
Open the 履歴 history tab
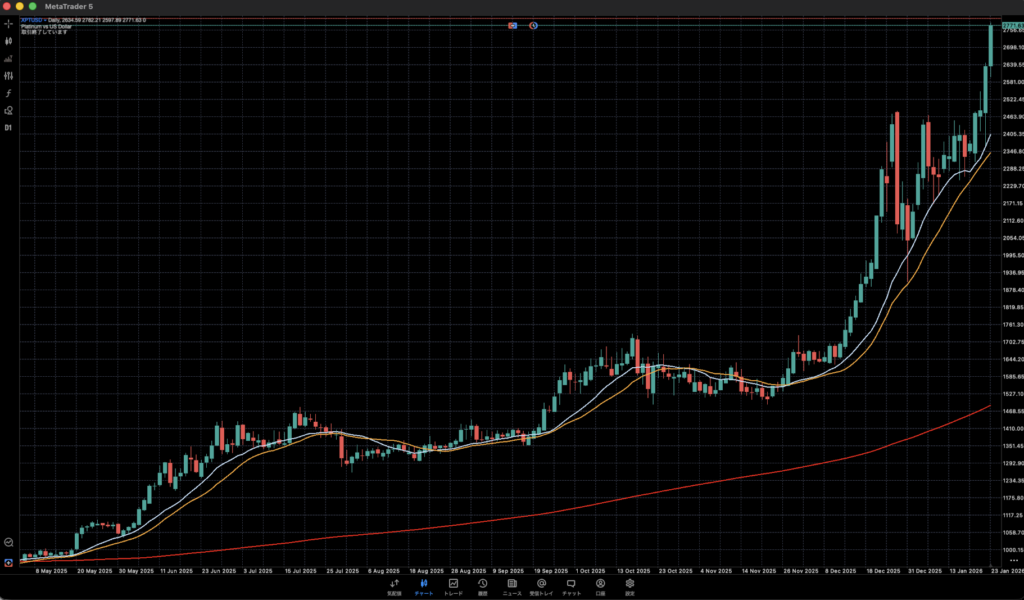[x=482, y=586]
